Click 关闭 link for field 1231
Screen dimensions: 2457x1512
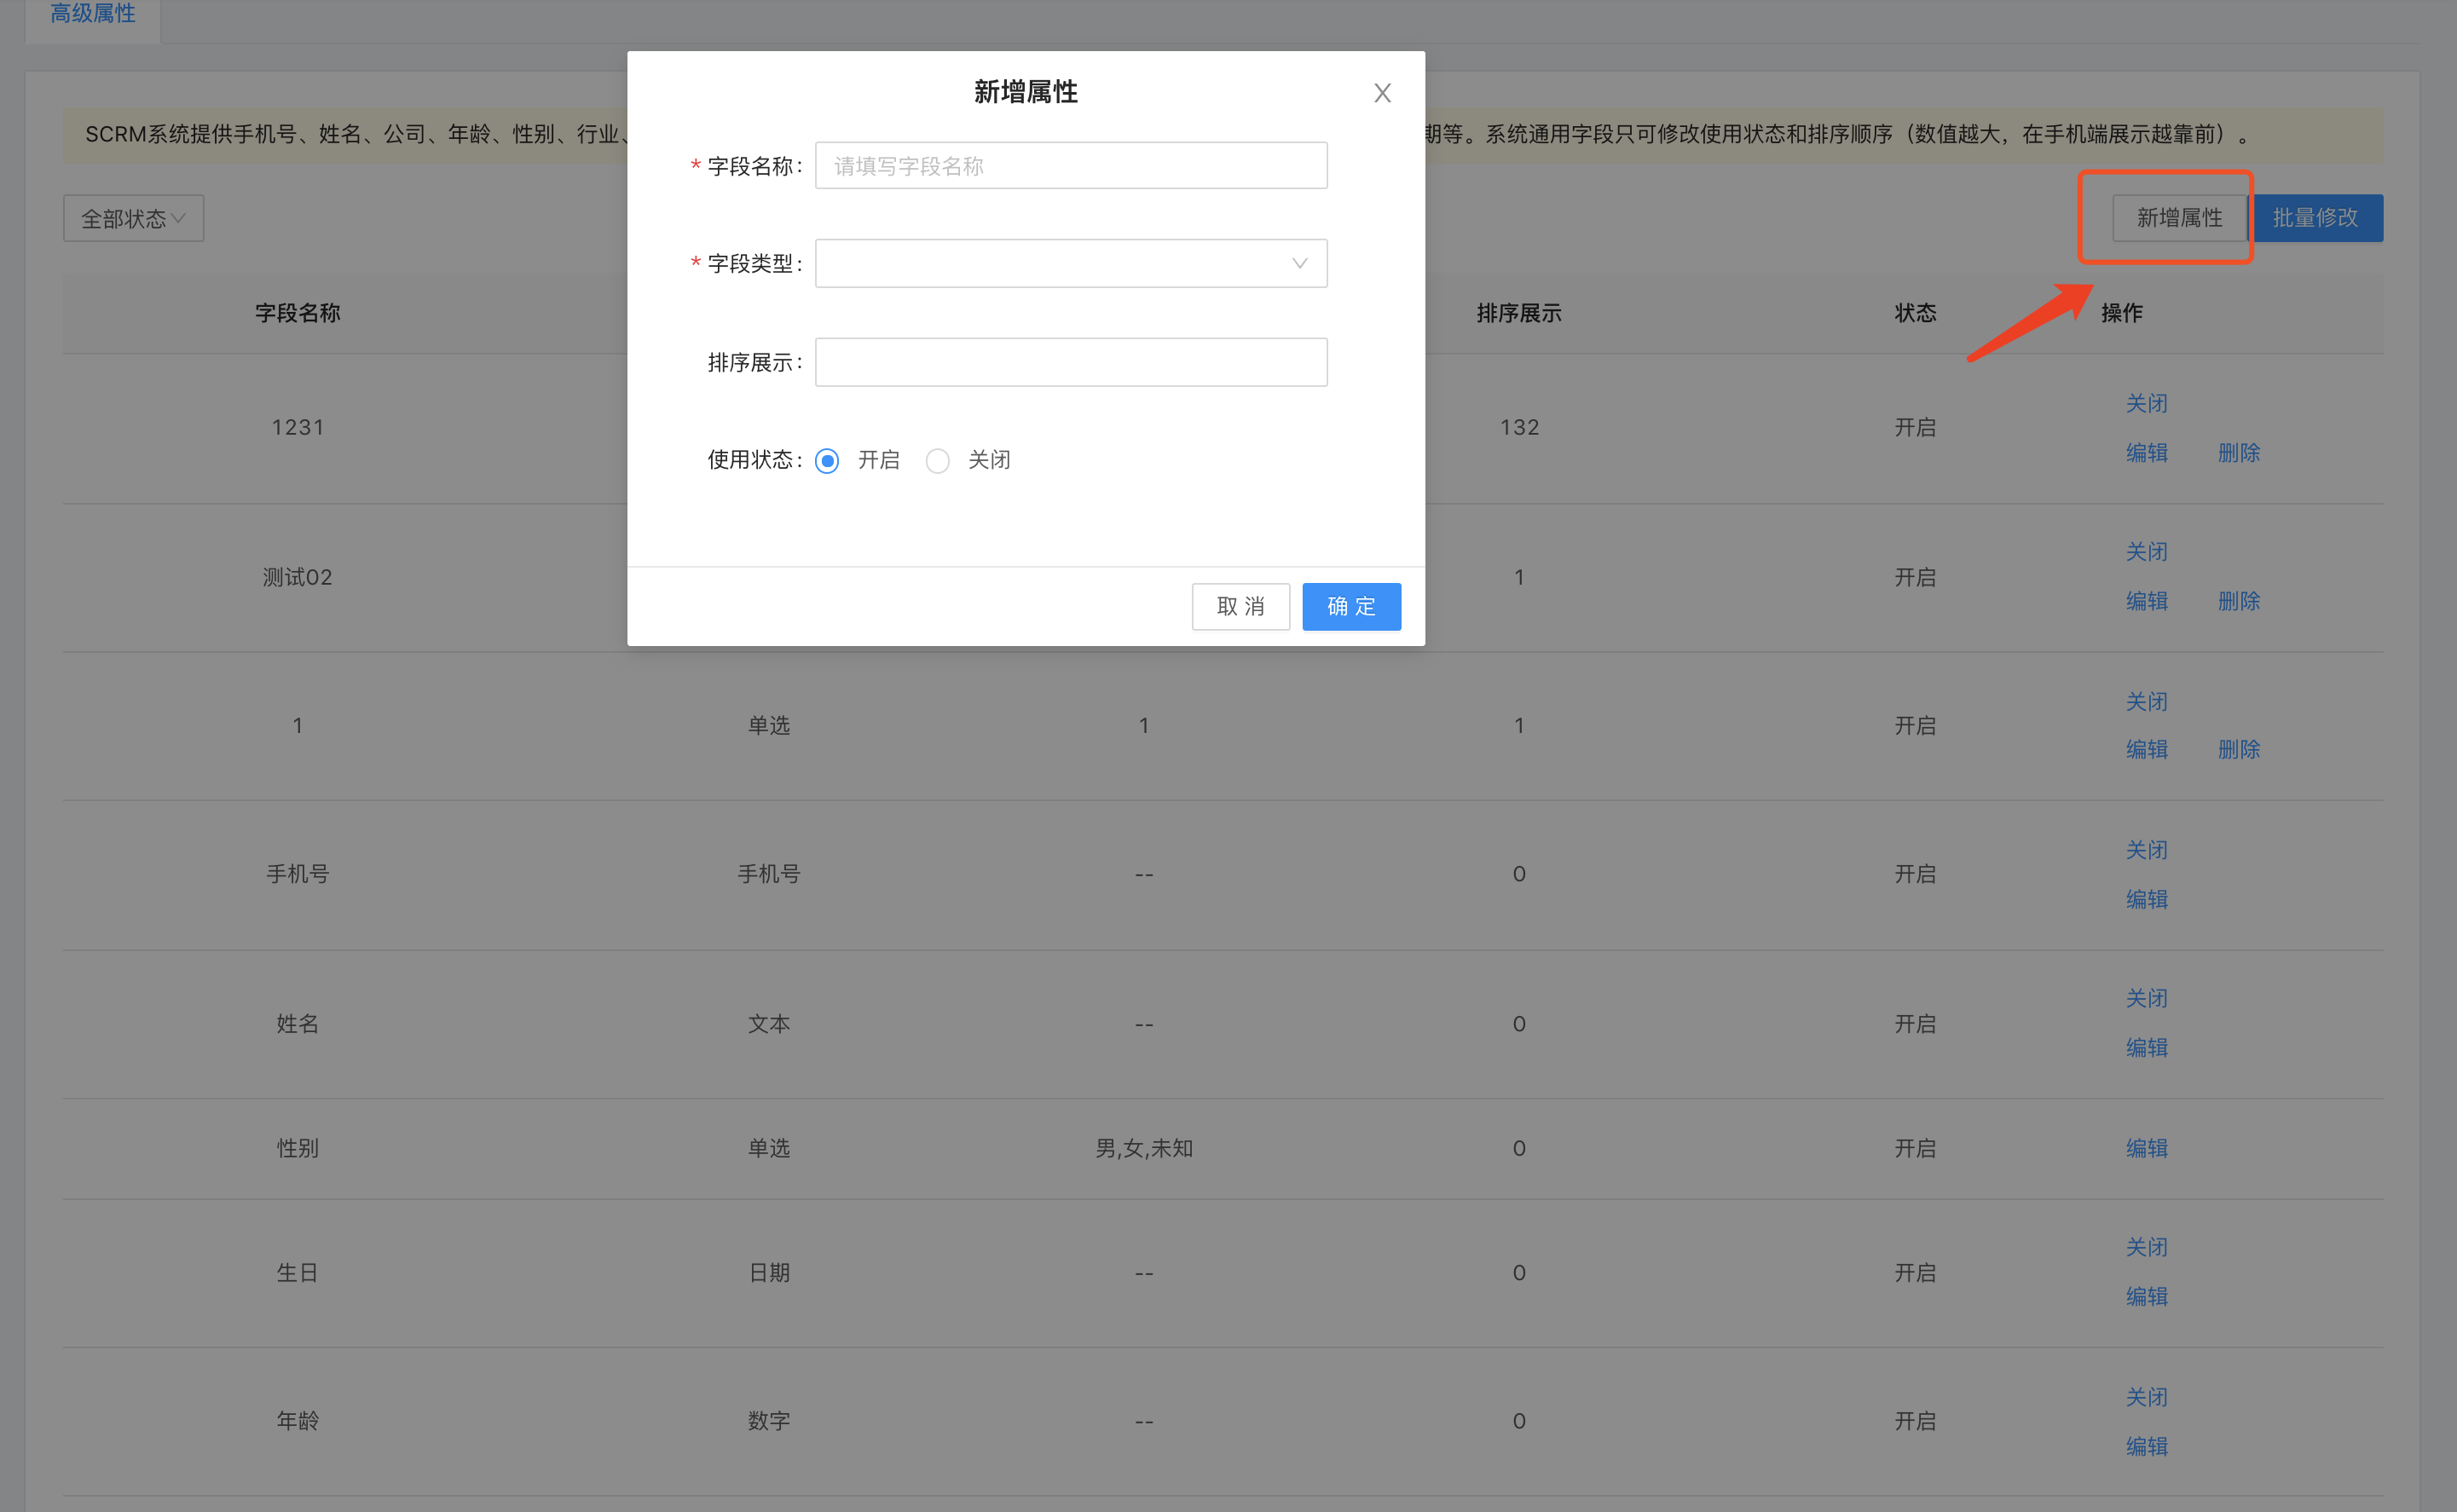pos(2146,403)
